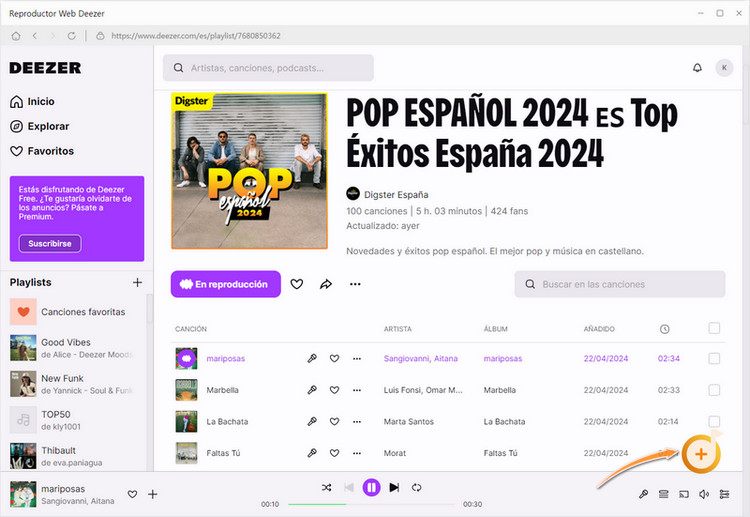The width and height of the screenshot is (750, 517).
Task: Open play queue icon
Action: [x=663, y=494]
